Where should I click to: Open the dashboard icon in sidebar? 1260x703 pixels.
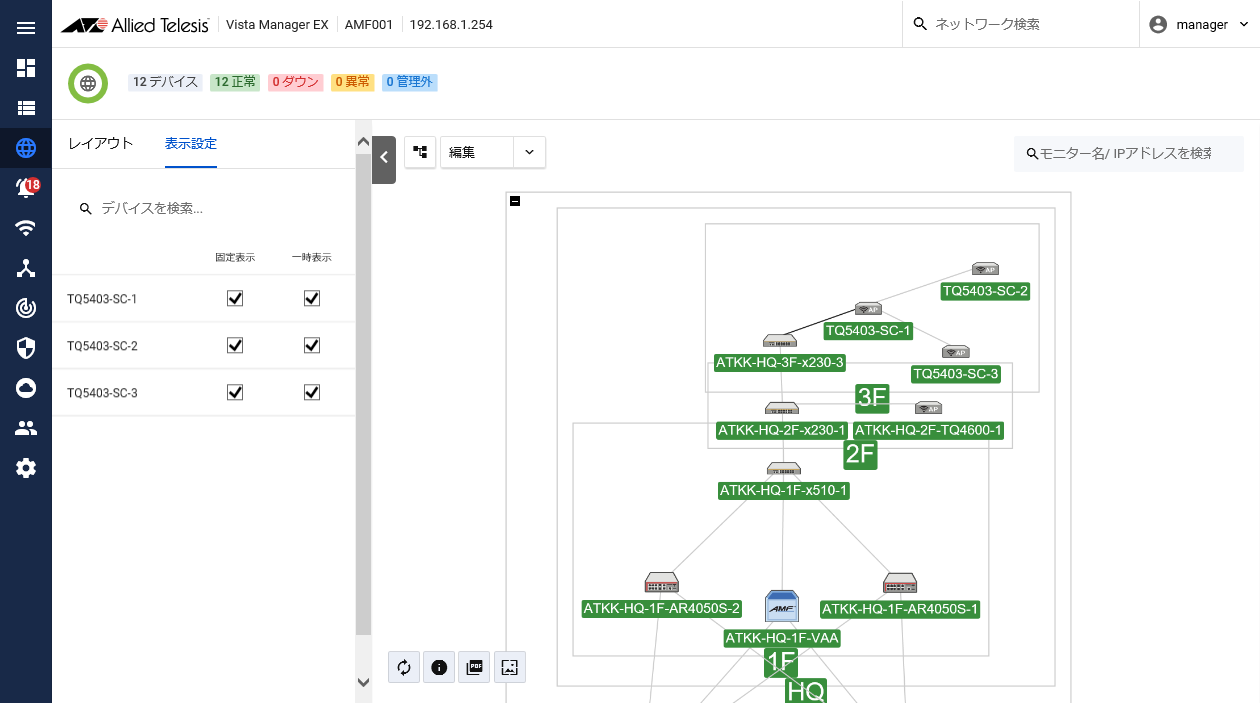coord(26,68)
